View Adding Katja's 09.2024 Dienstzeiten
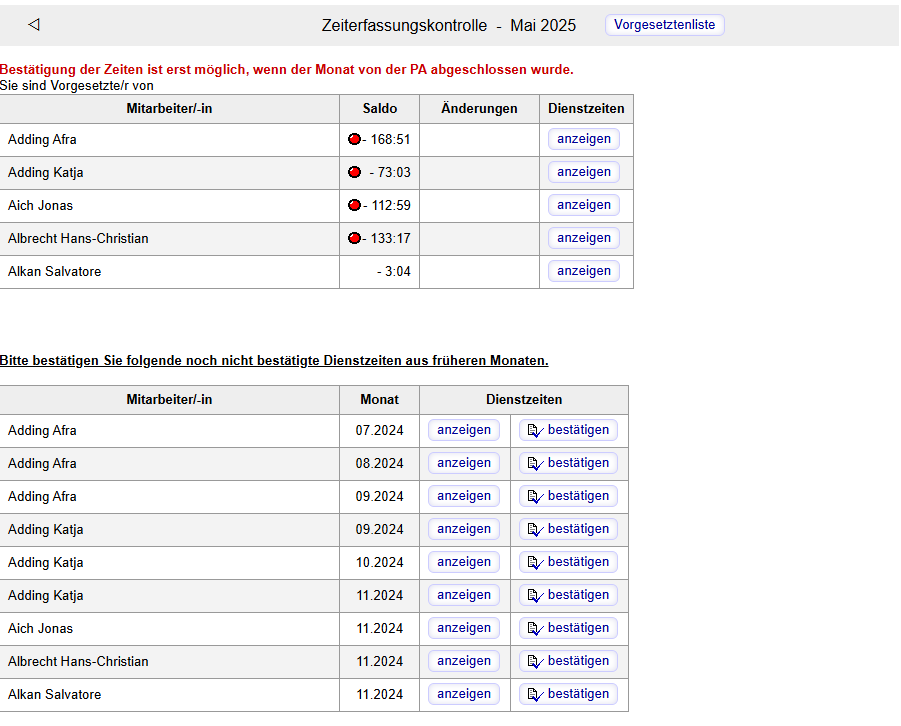The height and width of the screenshot is (726, 901). point(464,529)
